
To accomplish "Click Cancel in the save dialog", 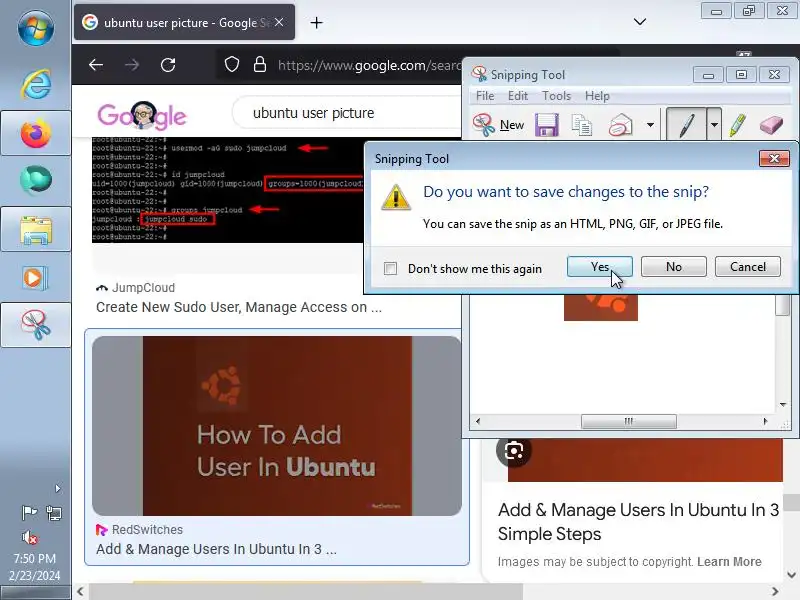I will [x=747, y=266].
